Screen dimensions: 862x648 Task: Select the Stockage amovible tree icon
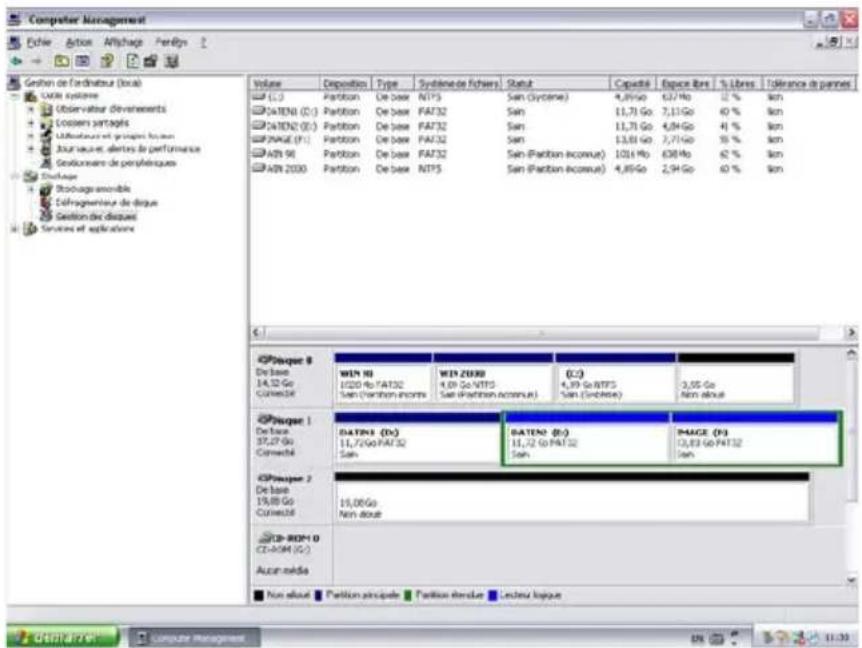click(47, 189)
